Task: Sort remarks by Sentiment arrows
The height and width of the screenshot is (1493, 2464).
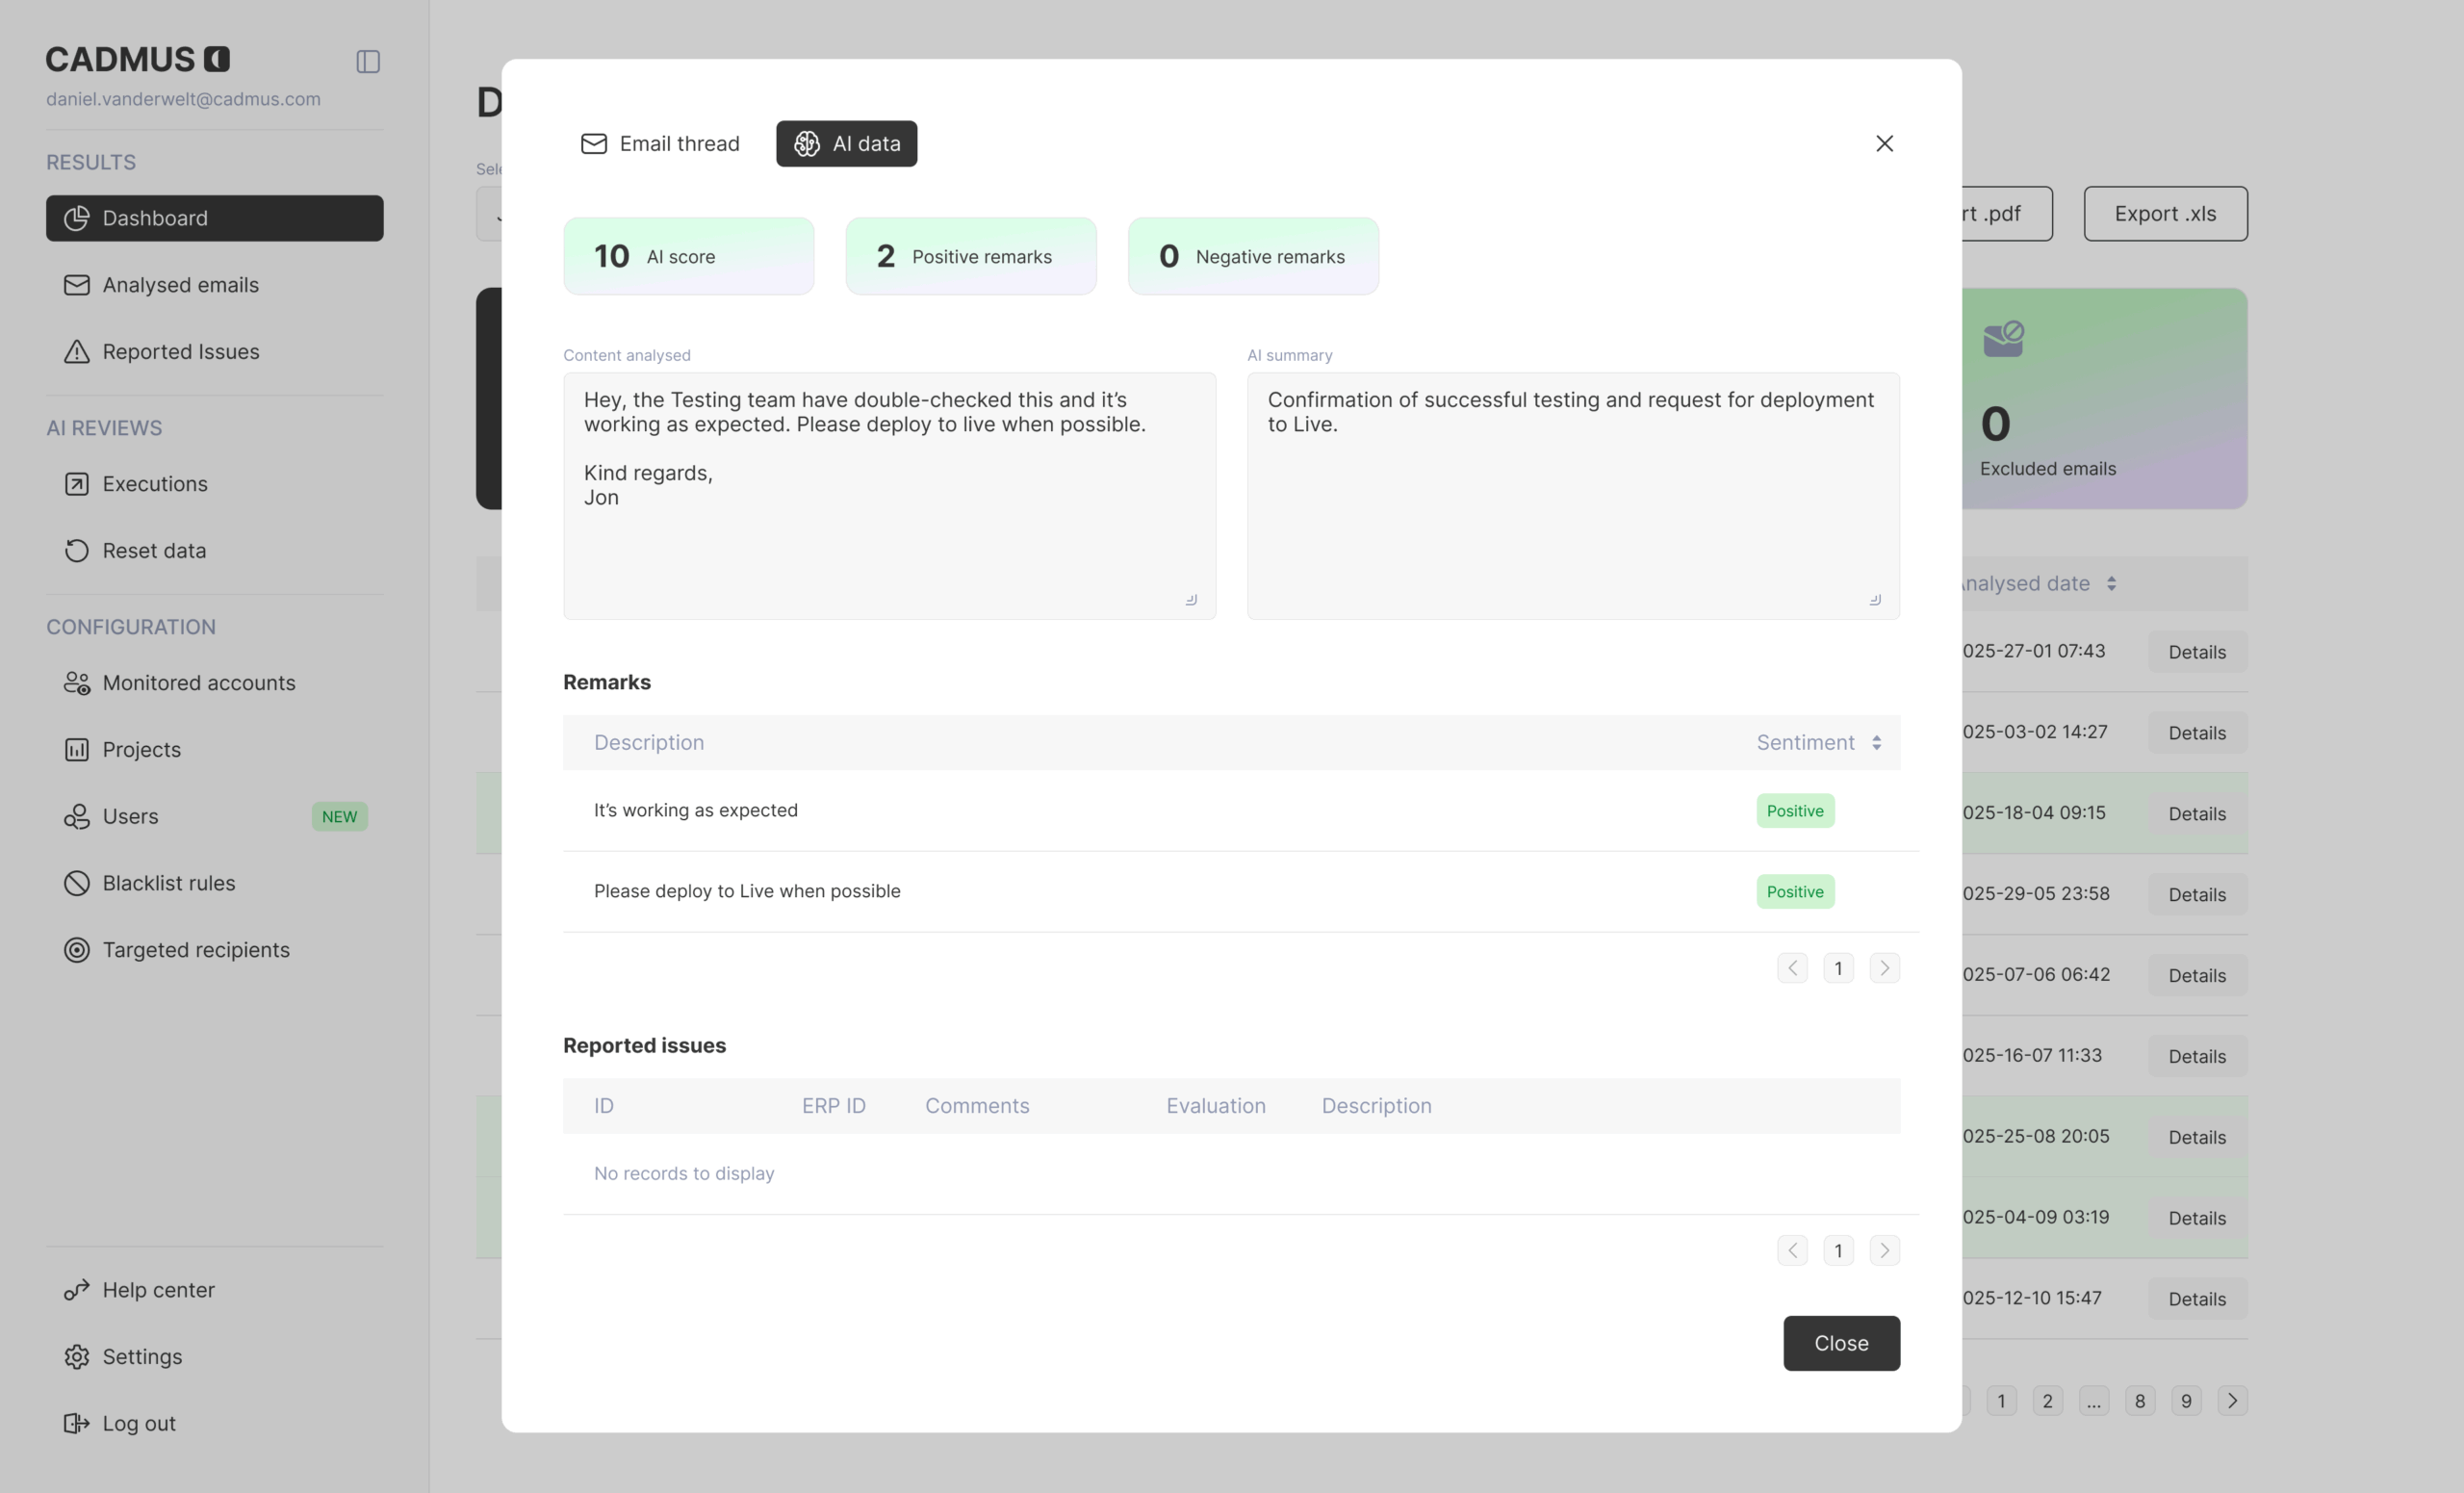Action: pos(1876,743)
